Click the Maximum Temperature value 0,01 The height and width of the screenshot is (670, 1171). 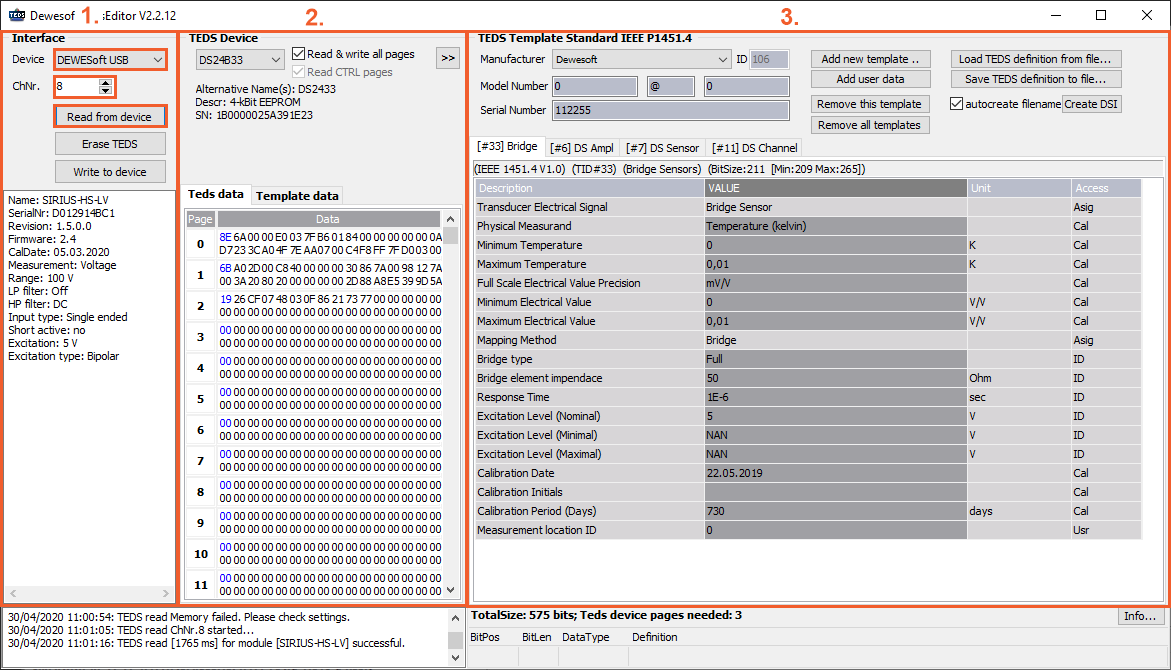click(835, 264)
